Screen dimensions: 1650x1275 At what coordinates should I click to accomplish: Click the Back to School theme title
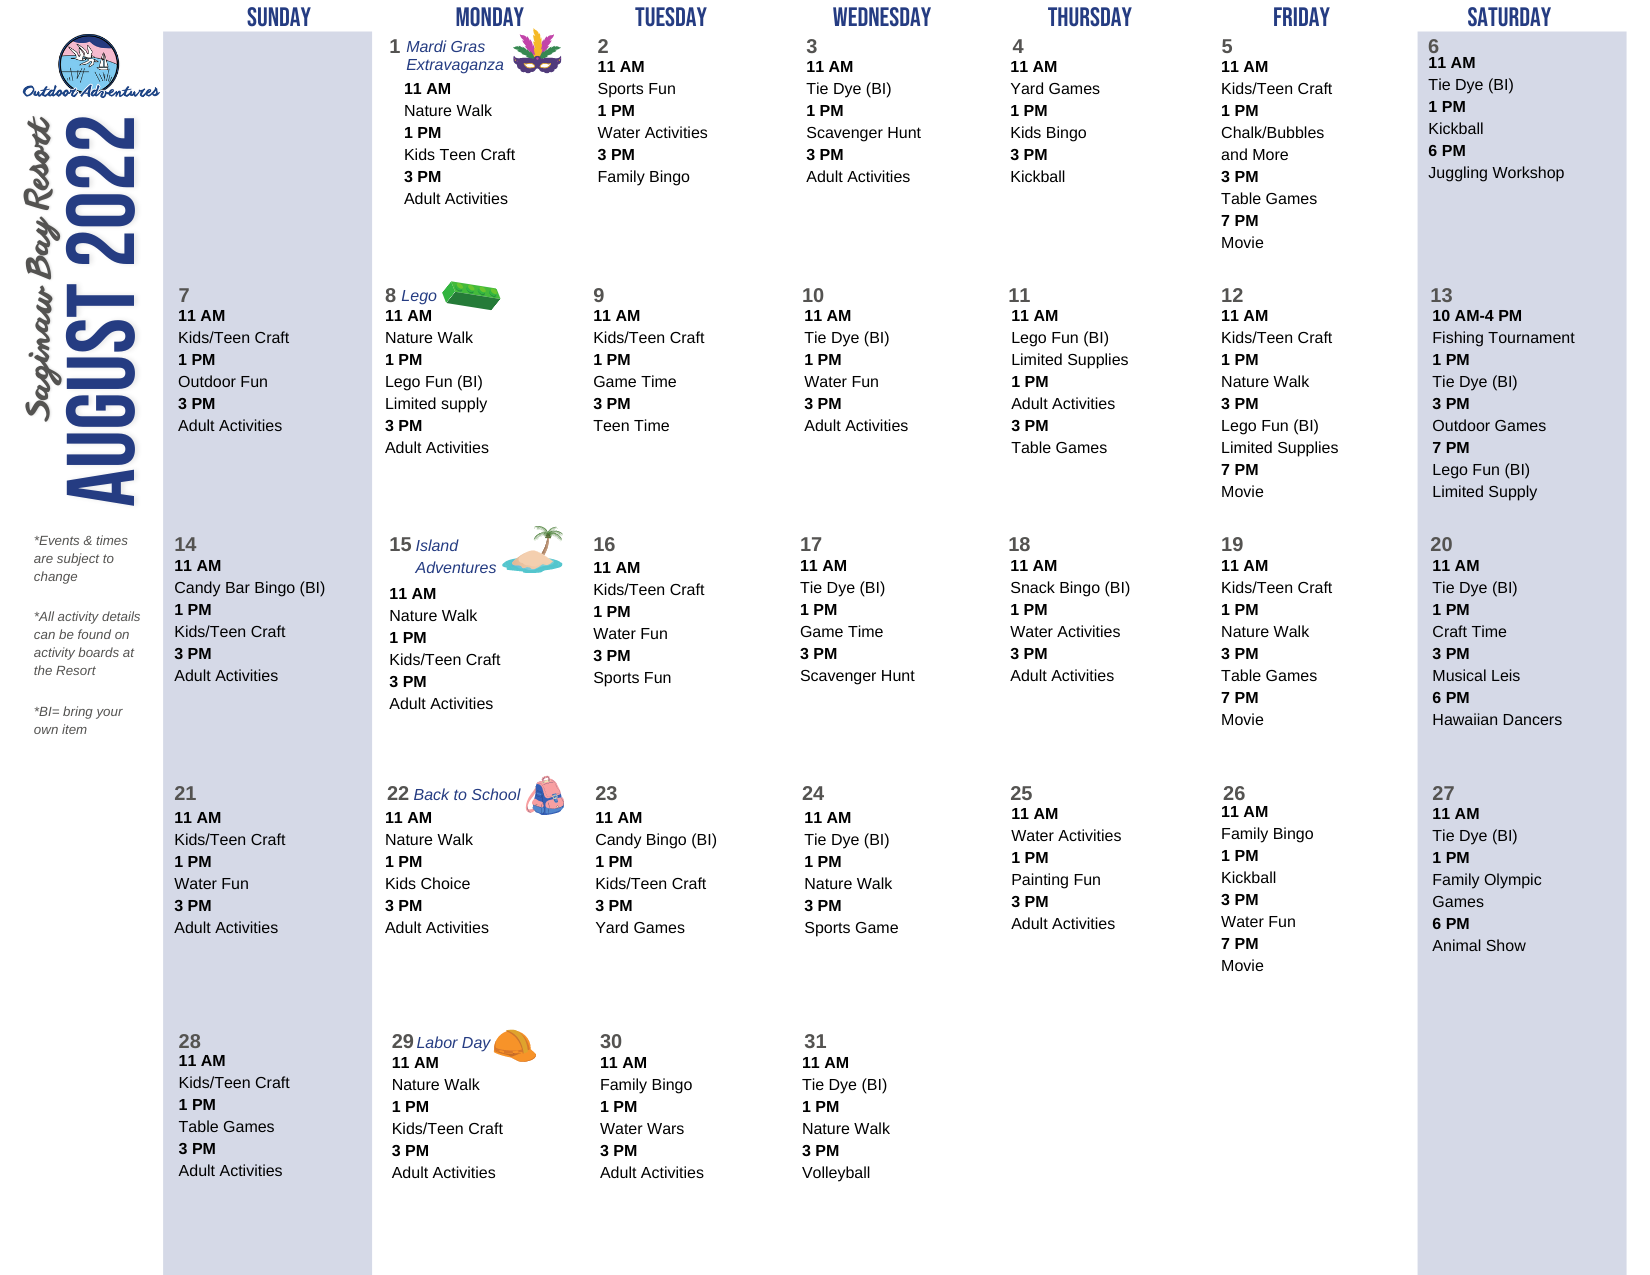(467, 795)
